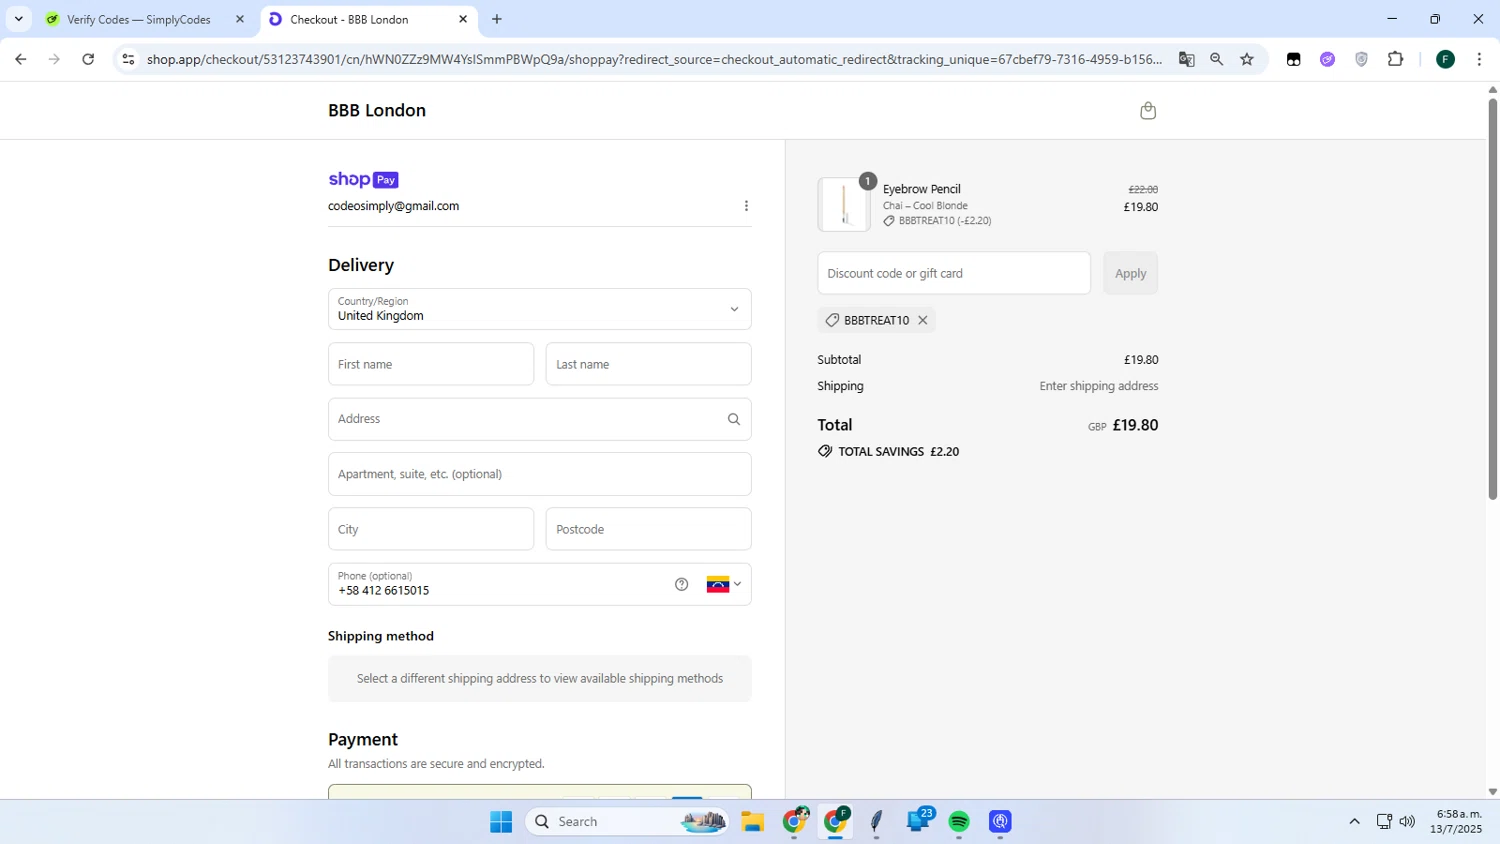The image size is (1500, 844).
Task: Click the page vertical scrollbar
Action: [1492, 300]
